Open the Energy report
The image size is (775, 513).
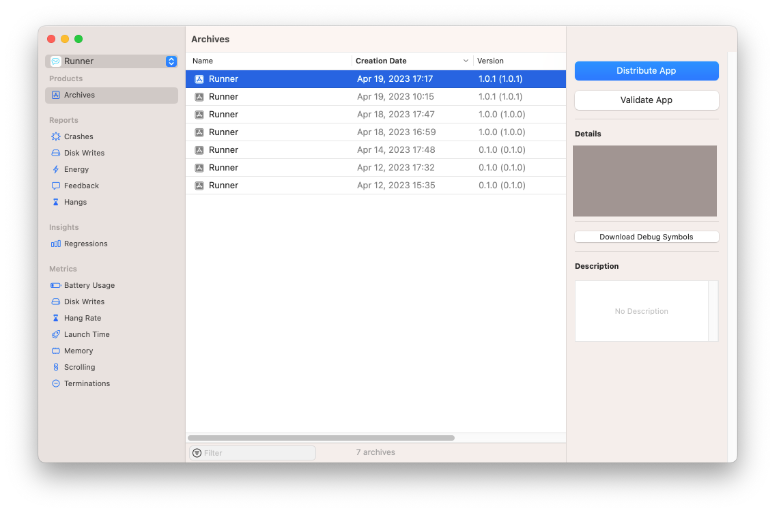(76, 169)
